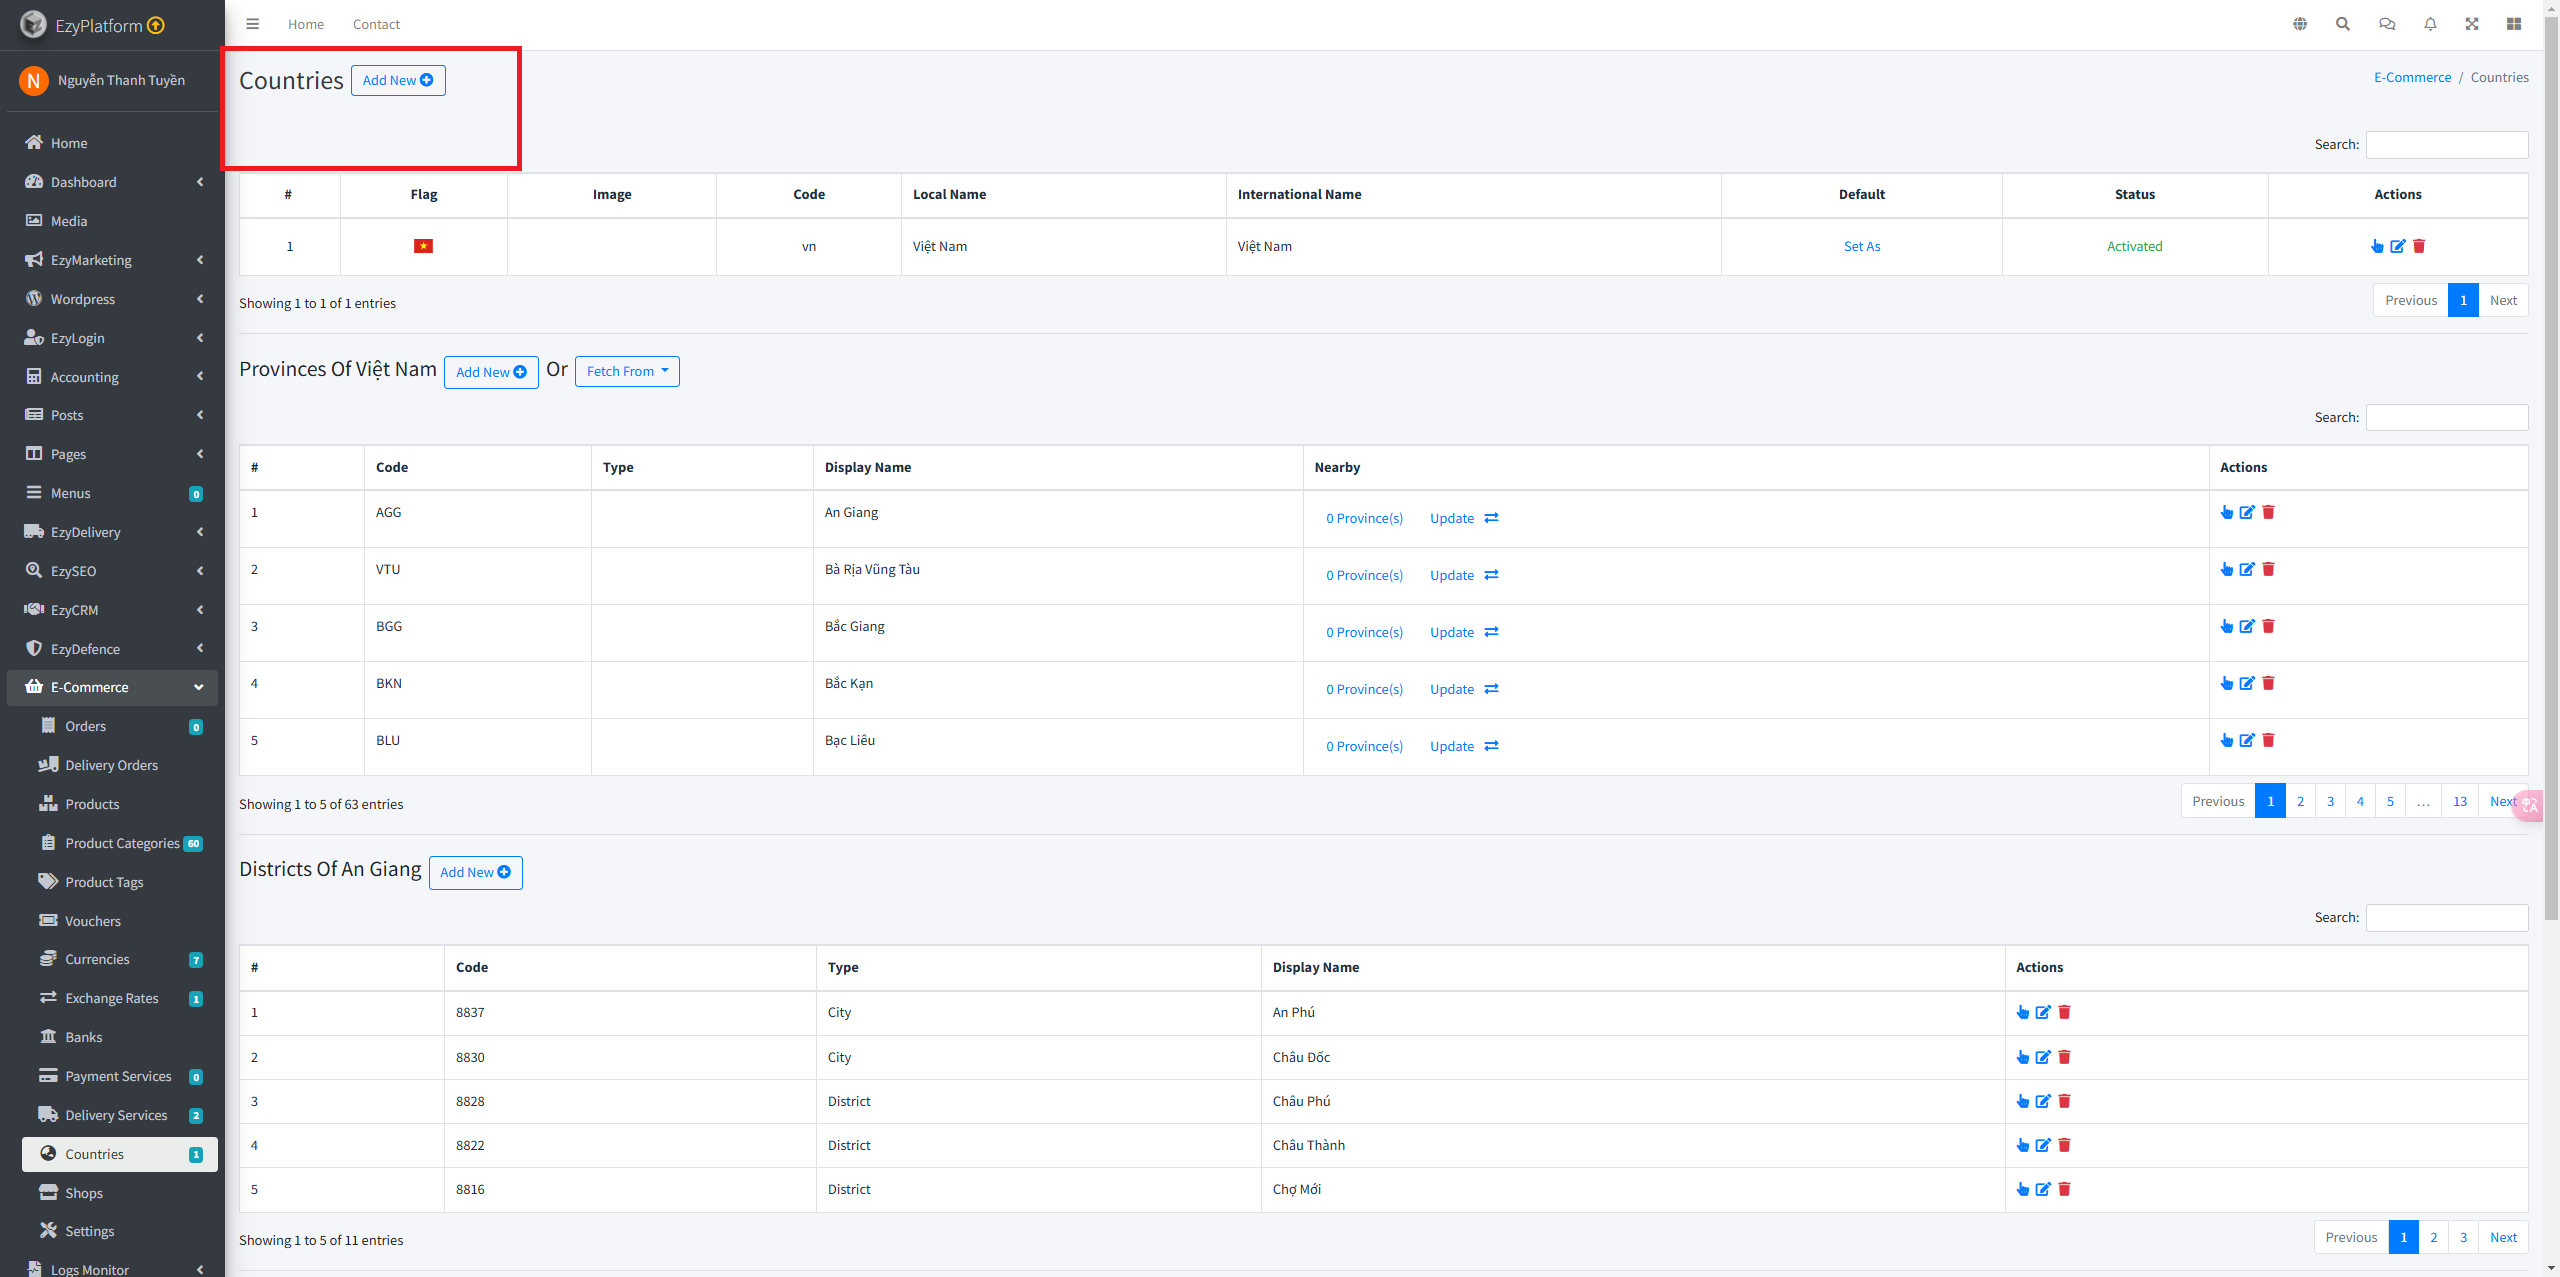This screenshot has width=2560, height=1277.
Task: Delete the Châu Đốc district row
Action: tap(2064, 1057)
